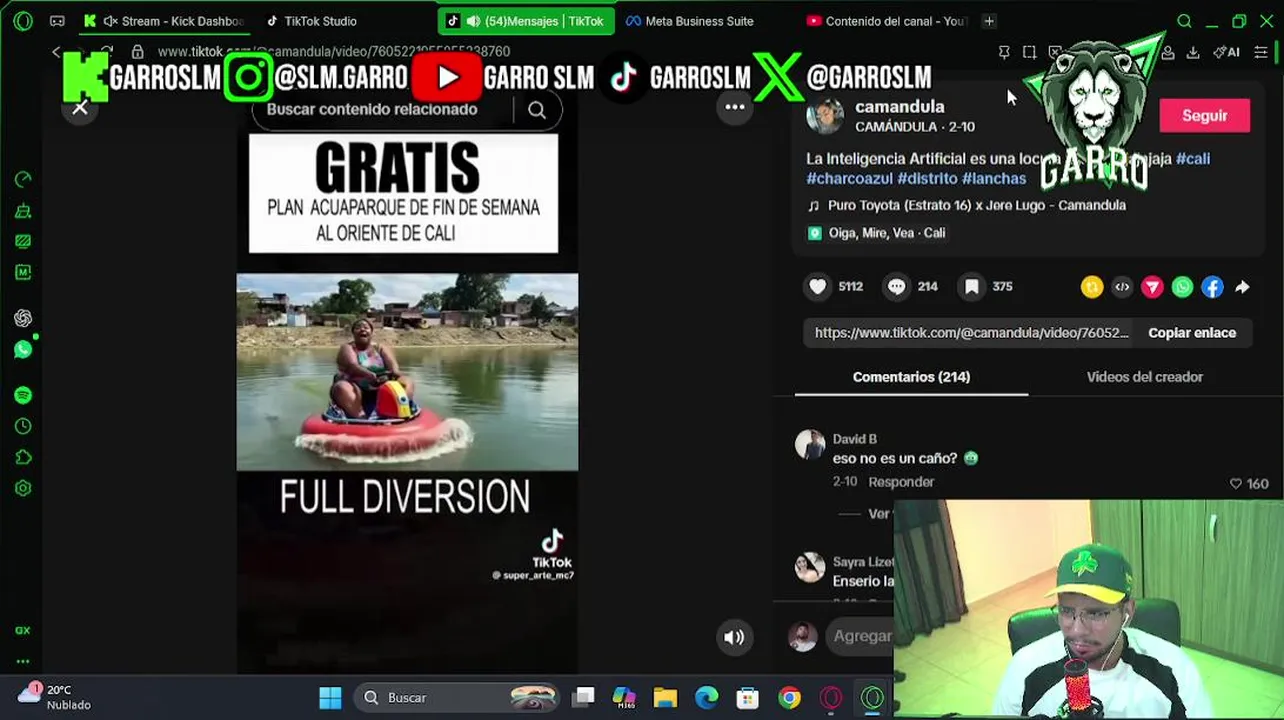
Task: Follow camandula with Seguir button
Action: [x=1204, y=116]
